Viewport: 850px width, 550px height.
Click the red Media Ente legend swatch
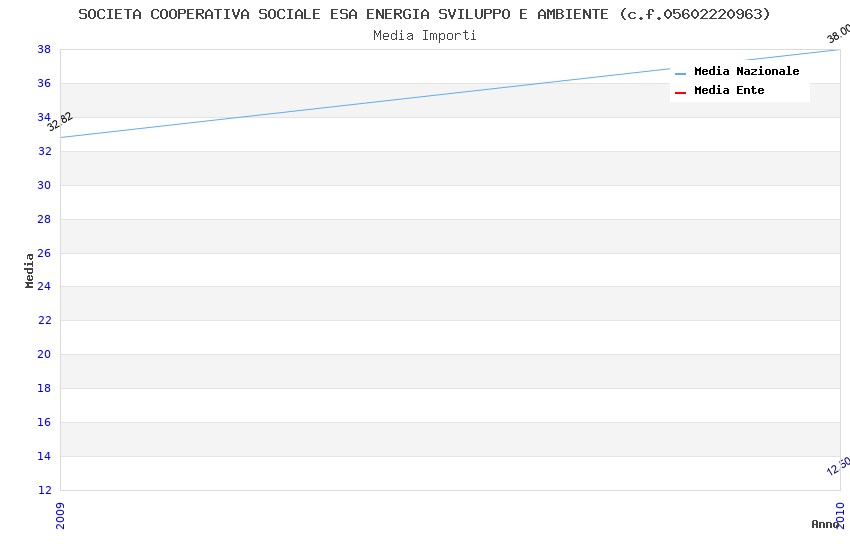[681, 92]
